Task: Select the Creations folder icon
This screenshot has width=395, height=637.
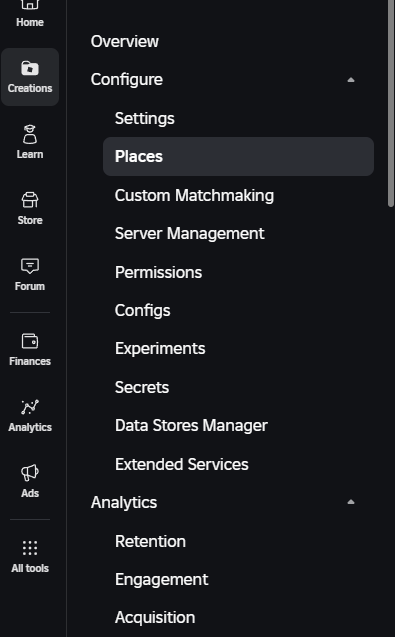Action: (30, 68)
